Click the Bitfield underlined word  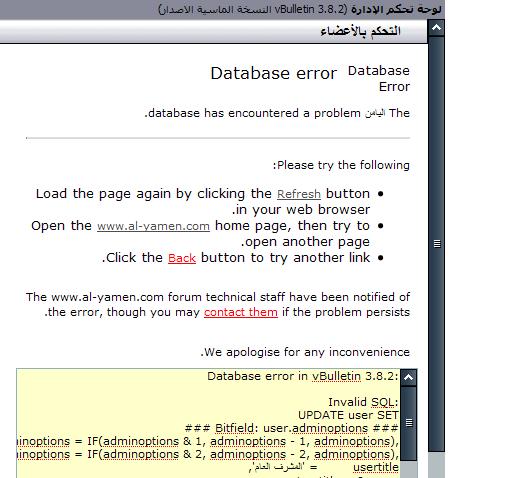tap(235, 428)
